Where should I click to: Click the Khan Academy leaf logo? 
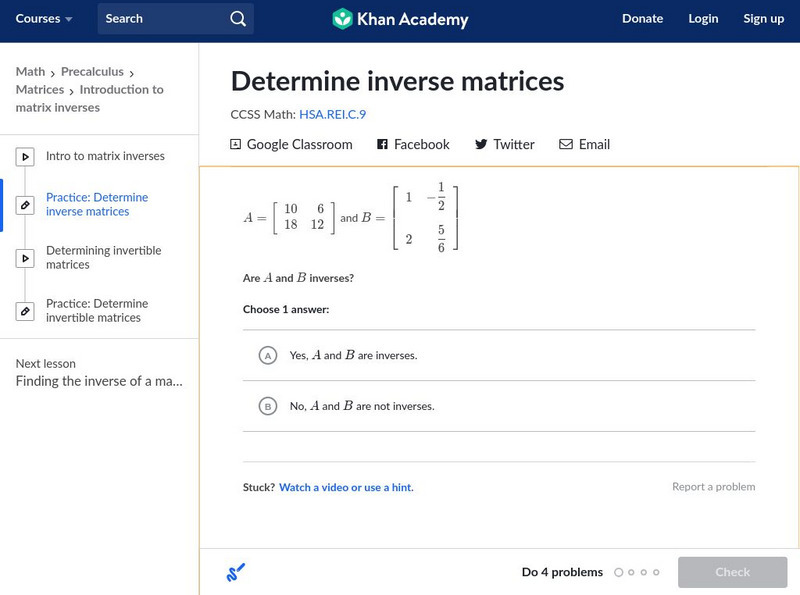(x=343, y=19)
